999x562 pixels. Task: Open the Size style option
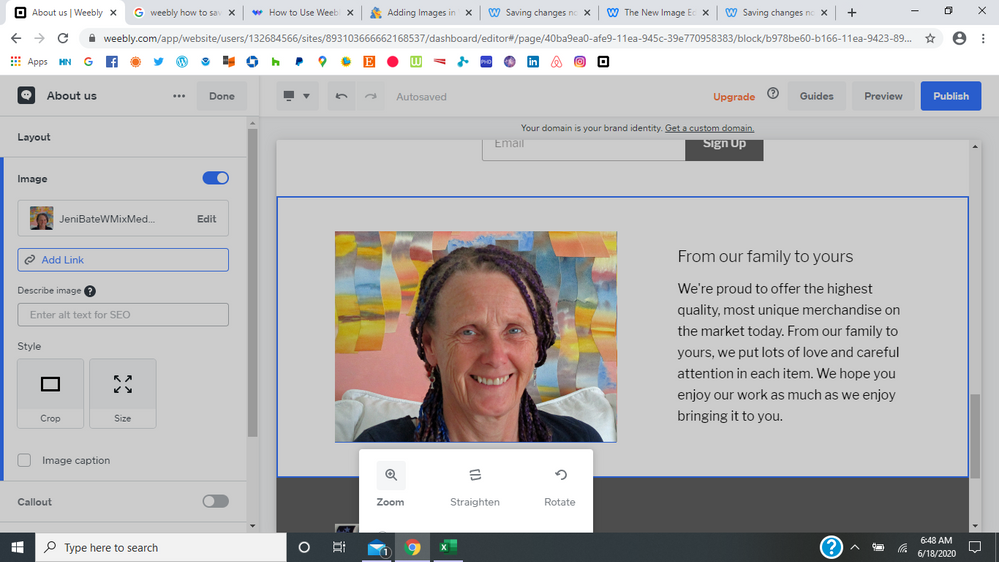pos(123,394)
